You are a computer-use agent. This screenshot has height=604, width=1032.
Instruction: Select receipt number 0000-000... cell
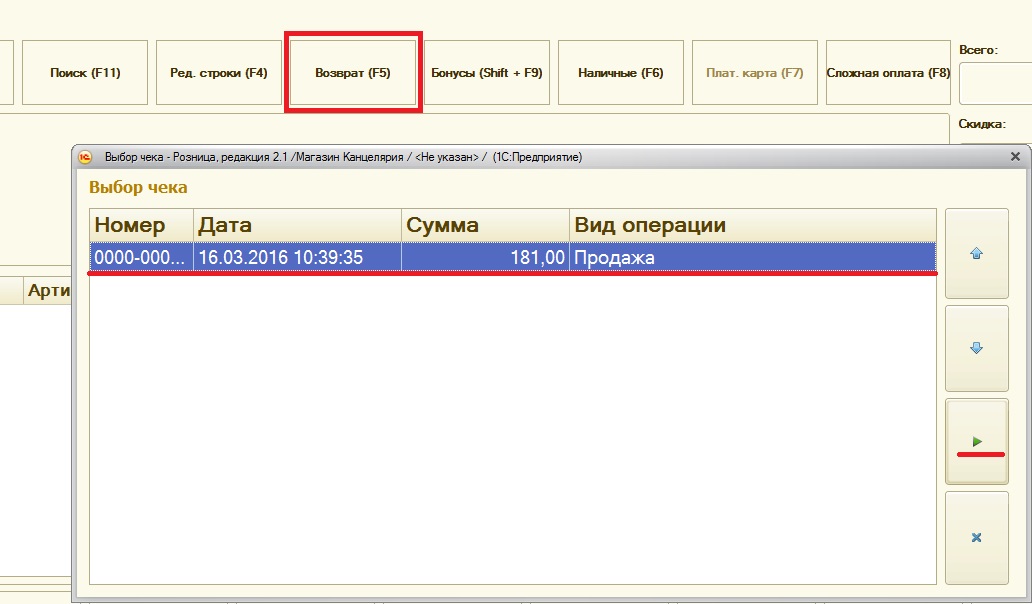[x=142, y=257]
